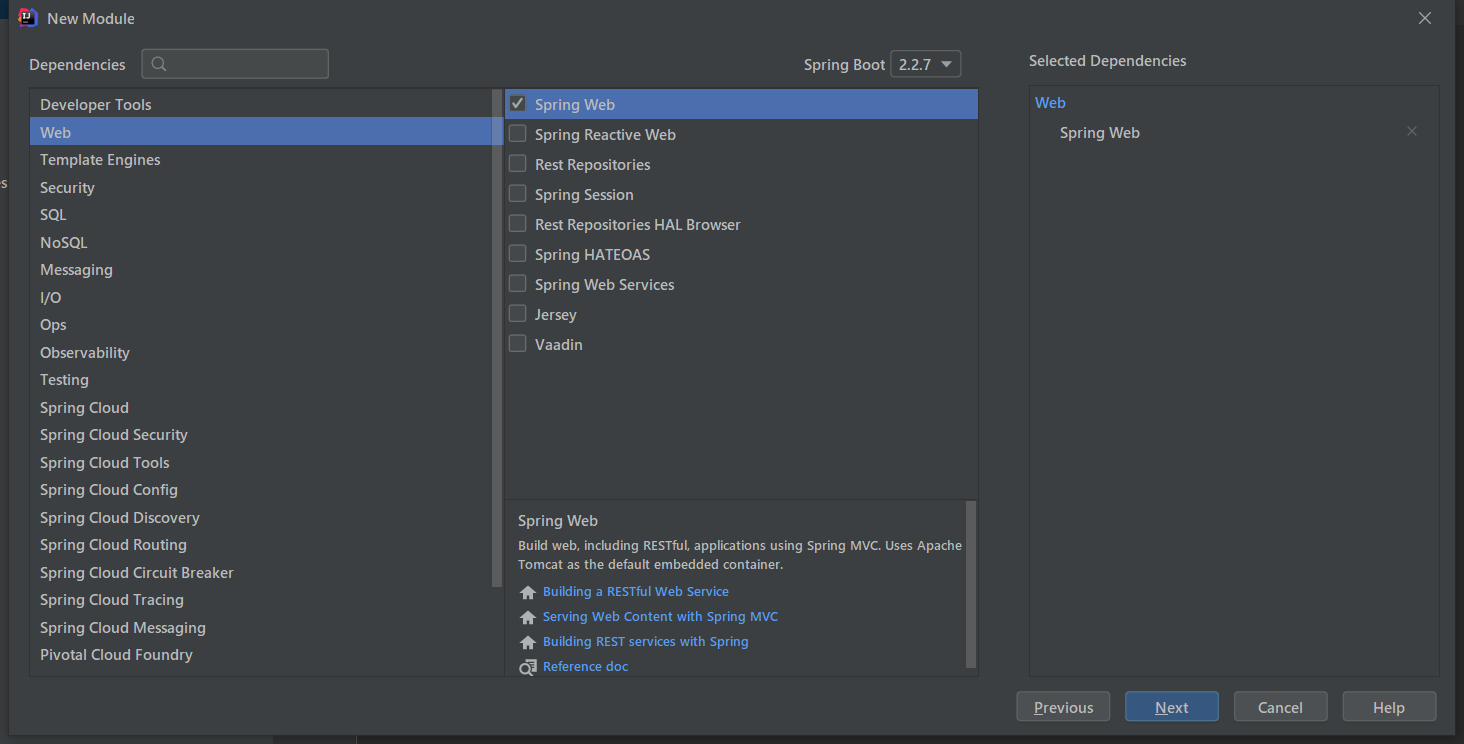Image resolution: width=1464 pixels, height=744 pixels.
Task: Enable Rest Repositories HAL Browser
Action: [x=518, y=224]
